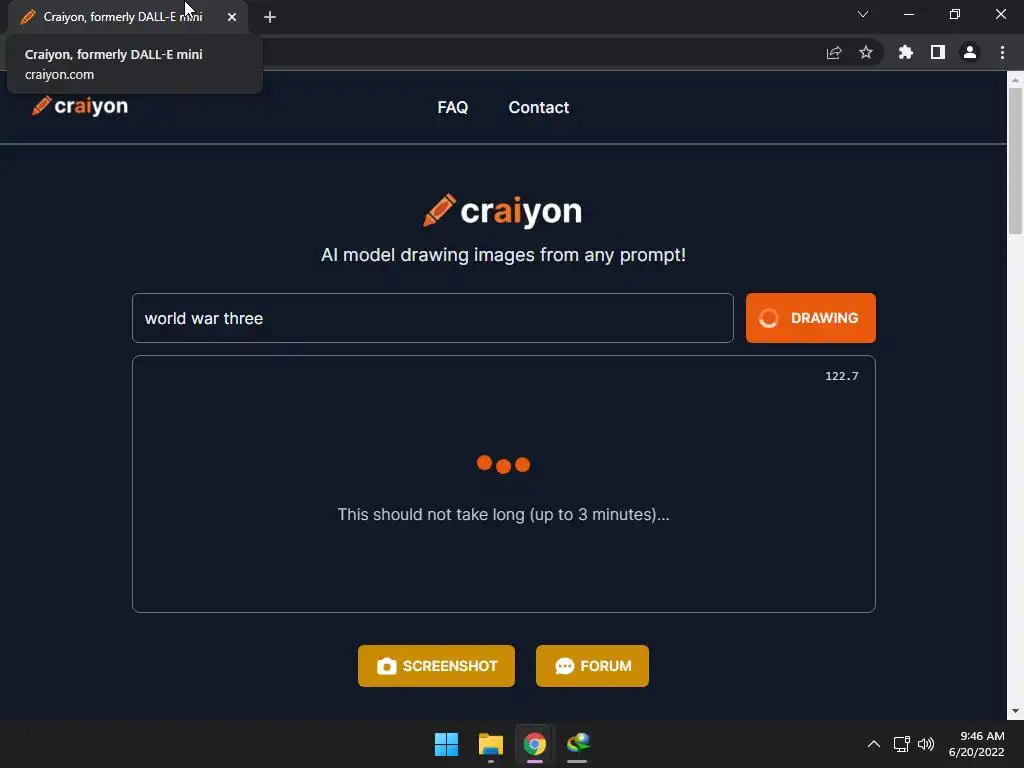This screenshot has width=1024, height=768.
Task: Open the Internet Download Manager taskbar icon
Action: [578, 744]
